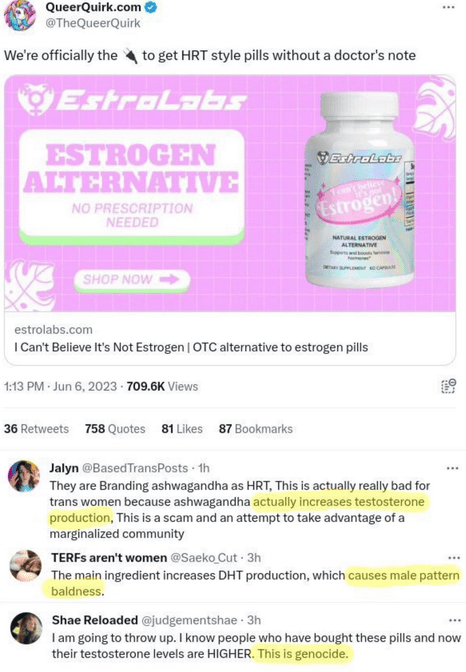Open the estrolabs.com link card title
The width and height of the screenshot is (466, 672).
pos(191,347)
